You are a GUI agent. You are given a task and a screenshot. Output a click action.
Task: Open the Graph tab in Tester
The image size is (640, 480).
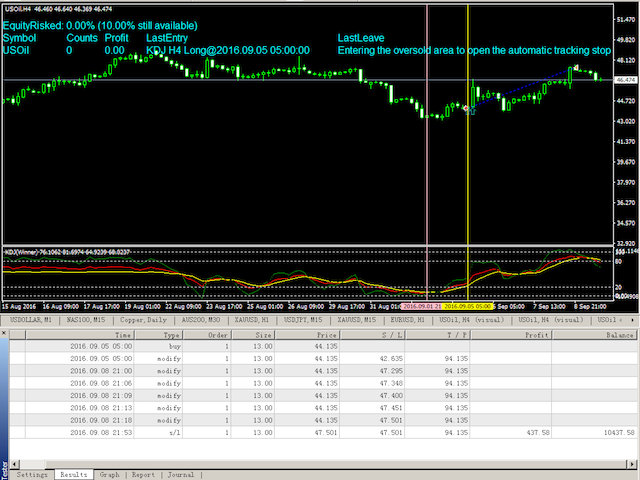pyautogui.click(x=109, y=474)
